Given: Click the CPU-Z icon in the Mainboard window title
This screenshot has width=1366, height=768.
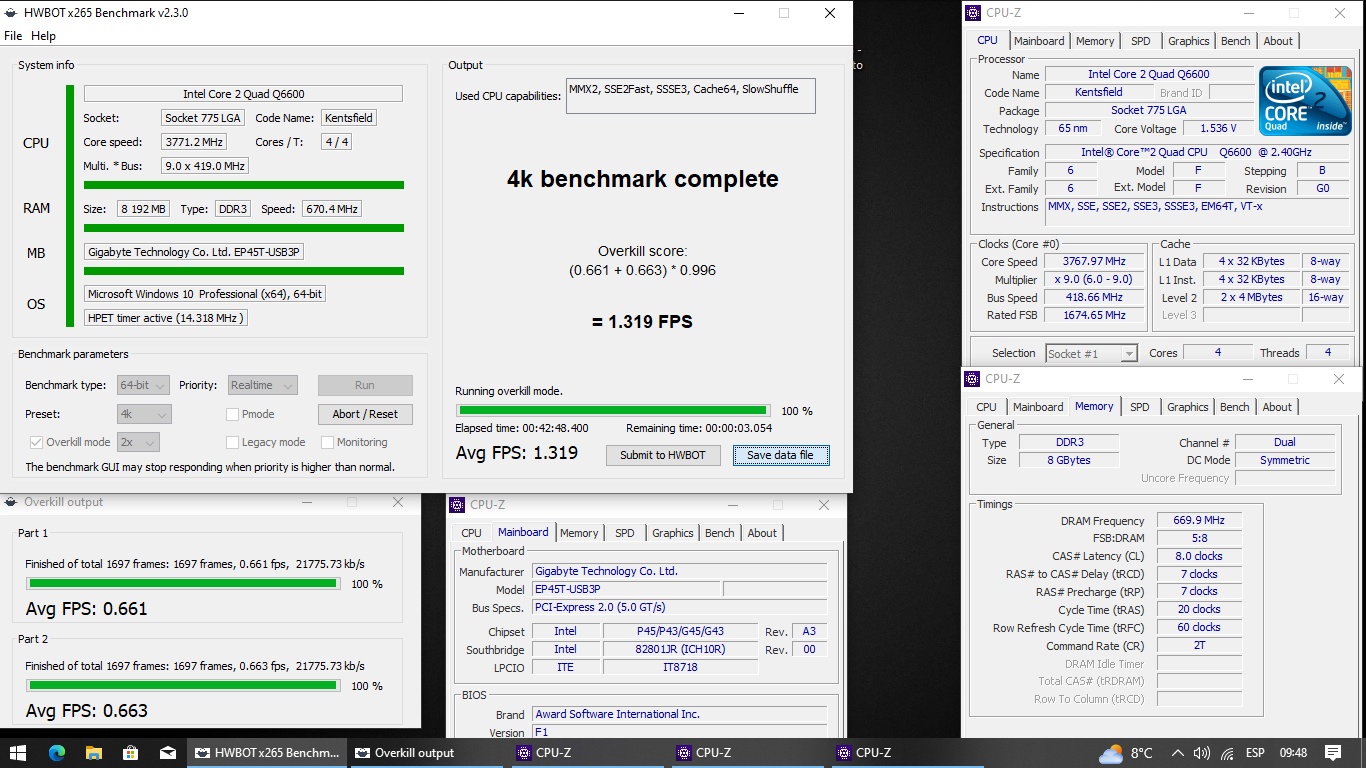Looking at the screenshot, I should (458, 505).
